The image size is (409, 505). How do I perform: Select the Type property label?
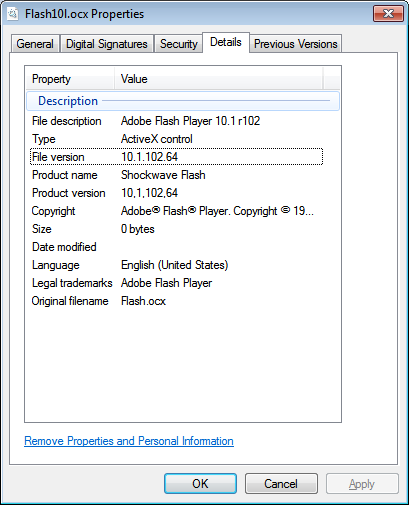point(44,139)
